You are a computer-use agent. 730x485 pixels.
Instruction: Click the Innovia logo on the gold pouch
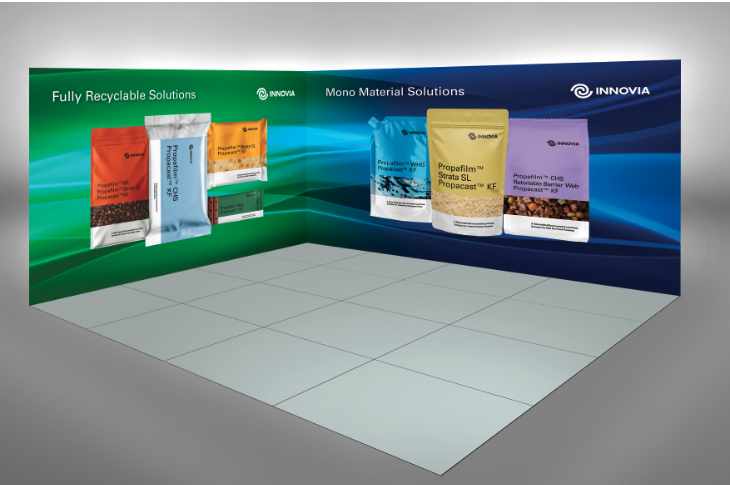[x=483, y=136]
